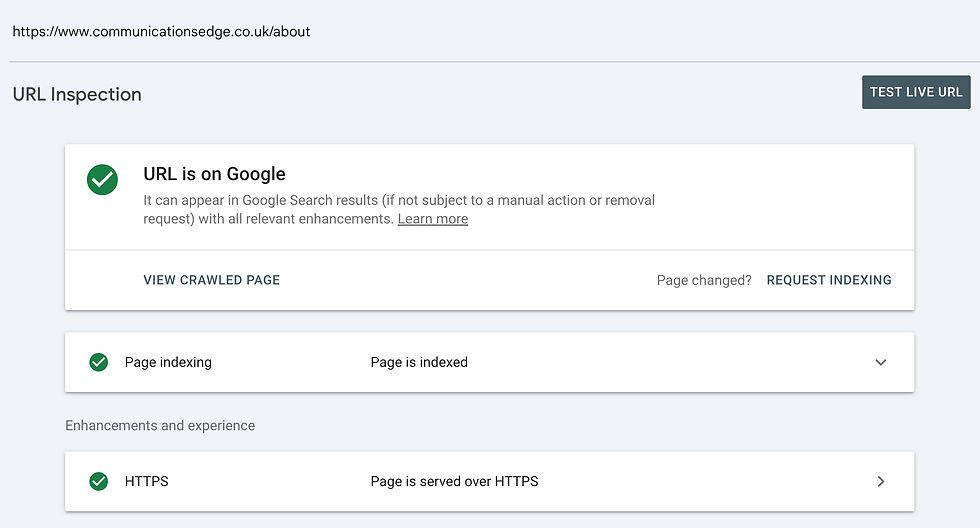This screenshot has height=528, width=980.
Task: Click the Page is indexed status text
Action: pyautogui.click(x=419, y=362)
